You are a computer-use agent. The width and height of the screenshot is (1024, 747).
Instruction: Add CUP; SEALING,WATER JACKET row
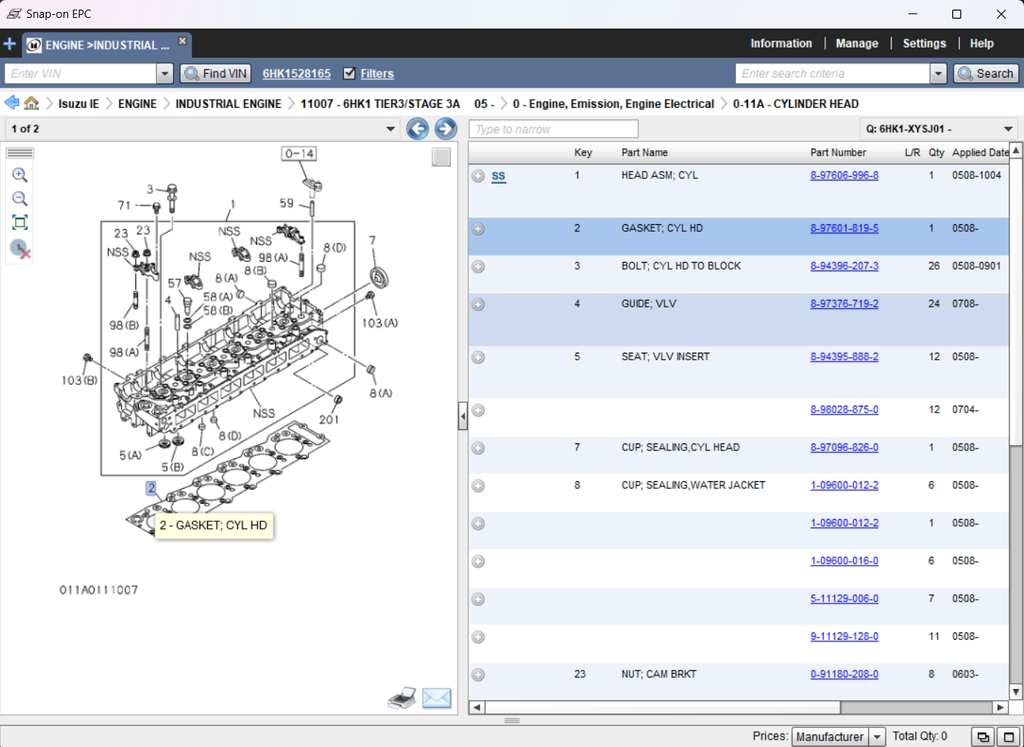pos(478,486)
